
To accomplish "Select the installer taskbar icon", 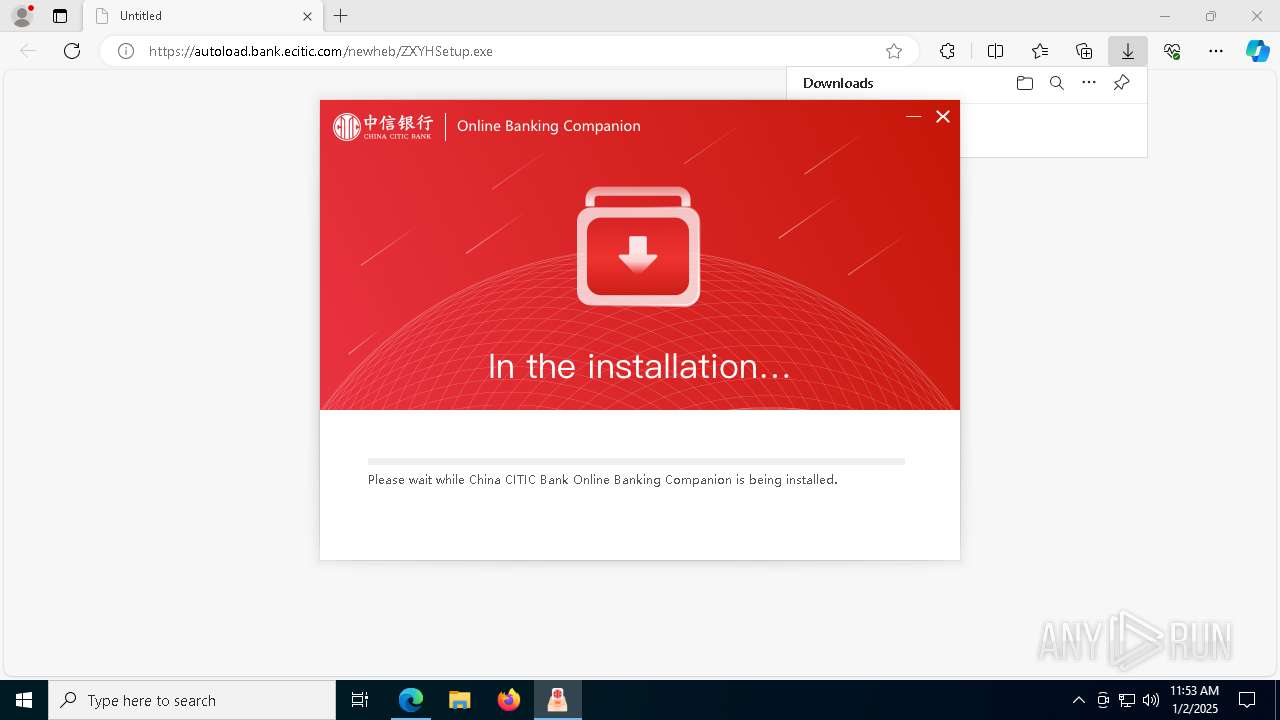I will coord(558,700).
